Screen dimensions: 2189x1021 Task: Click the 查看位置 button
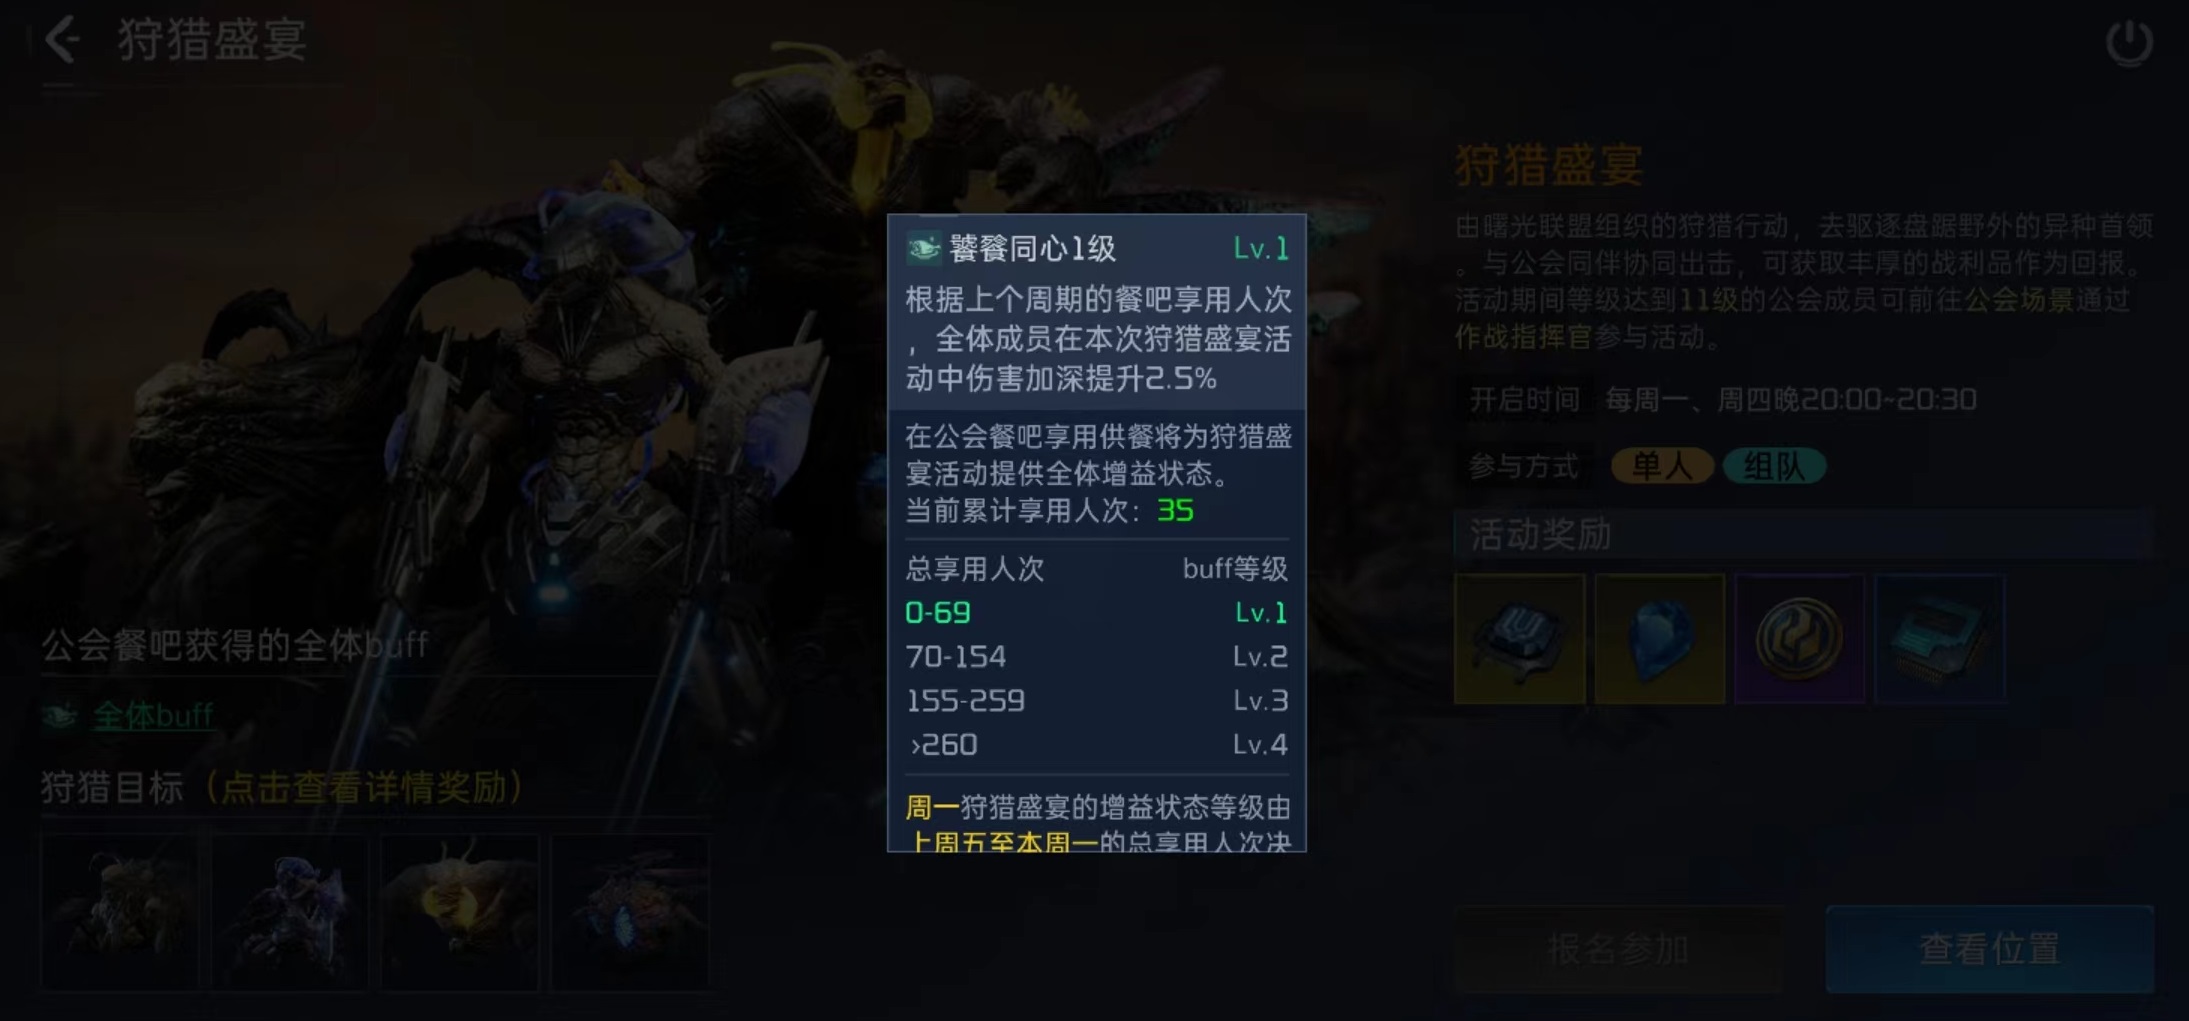pyautogui.click(x=1989, y=948)
